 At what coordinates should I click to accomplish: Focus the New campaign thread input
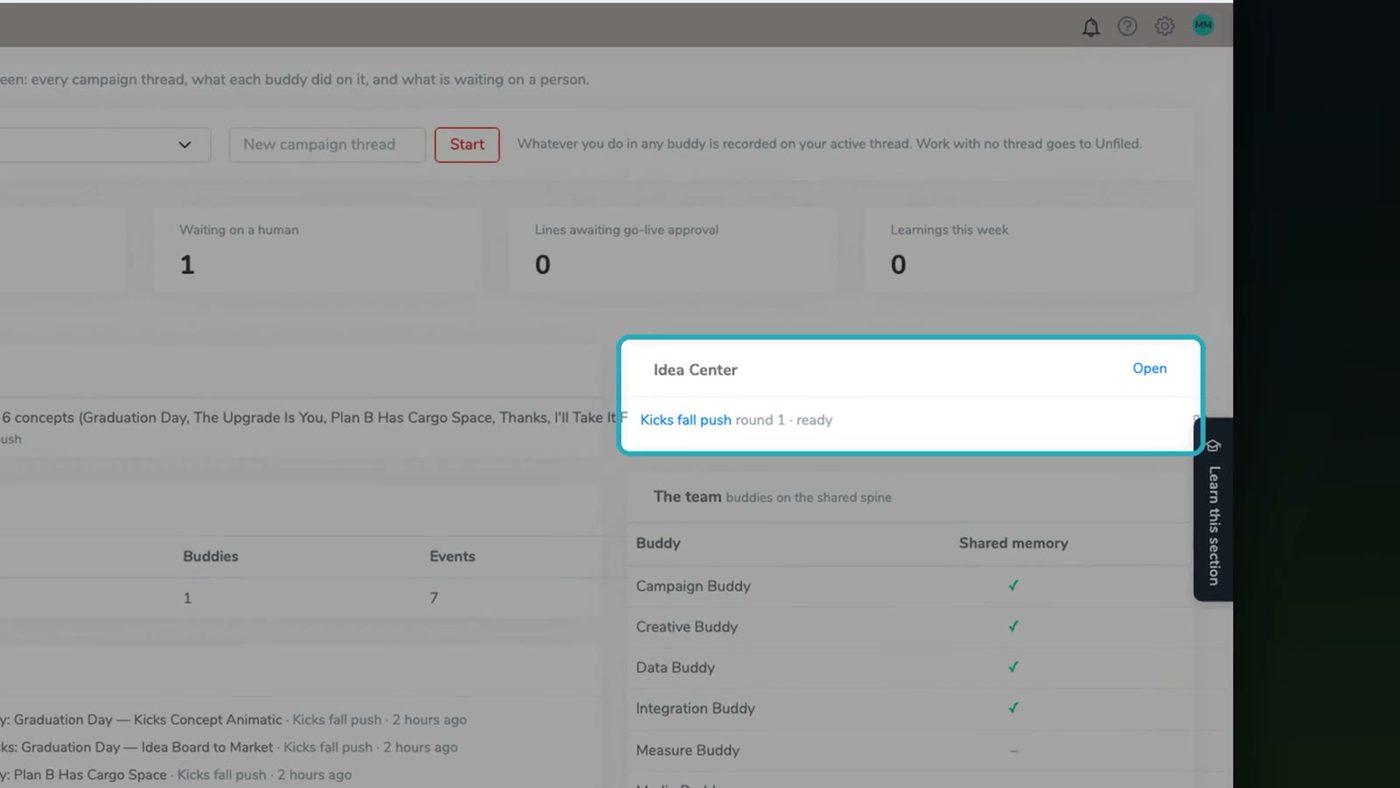(327, 144)
